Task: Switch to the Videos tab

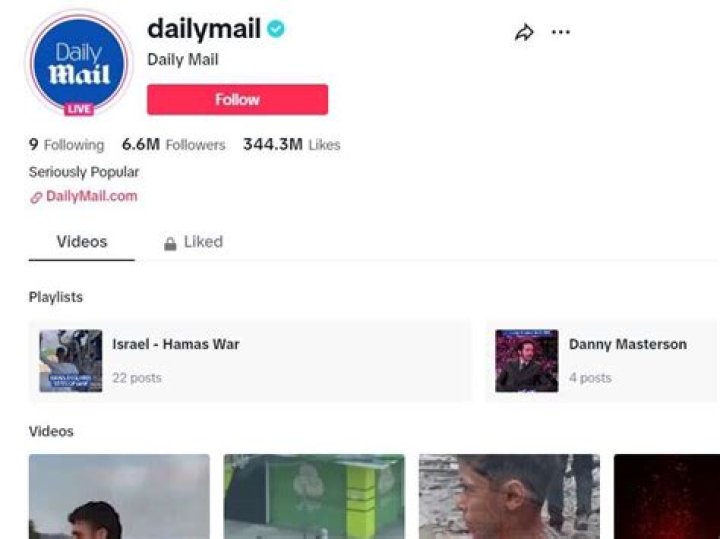Action: pos(82,242)
